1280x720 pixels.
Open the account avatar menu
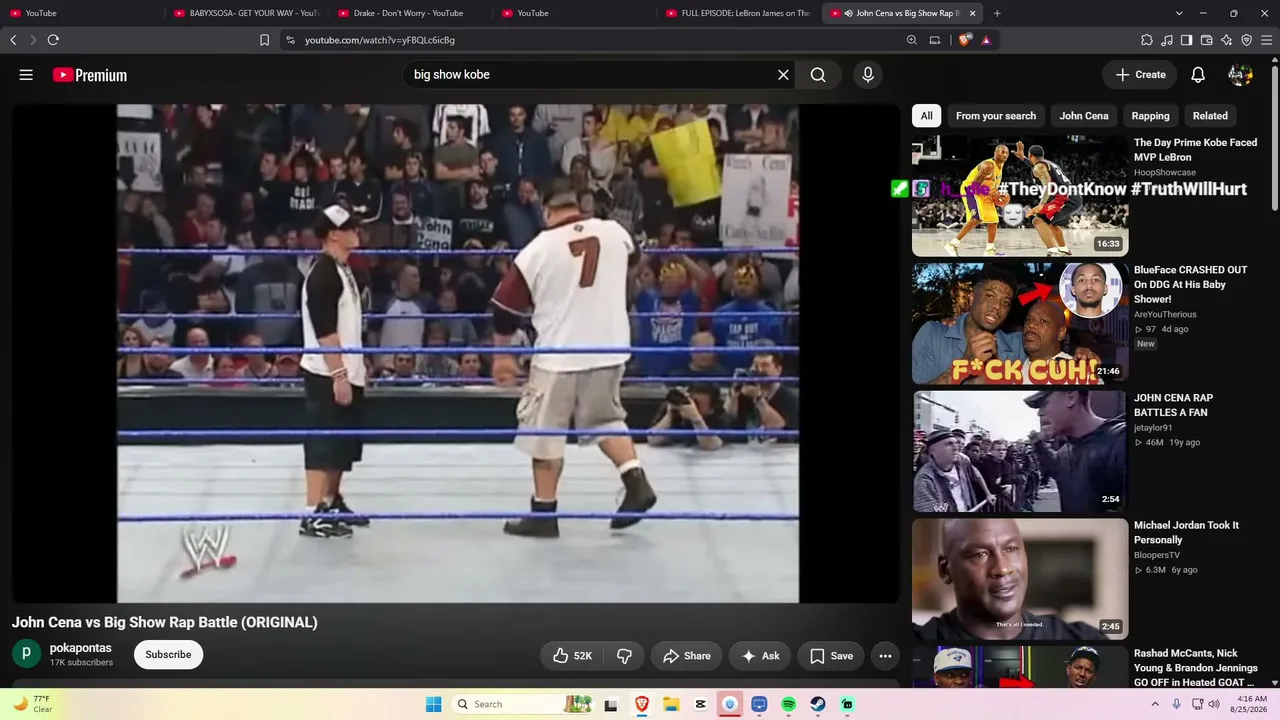point(1241,75)
